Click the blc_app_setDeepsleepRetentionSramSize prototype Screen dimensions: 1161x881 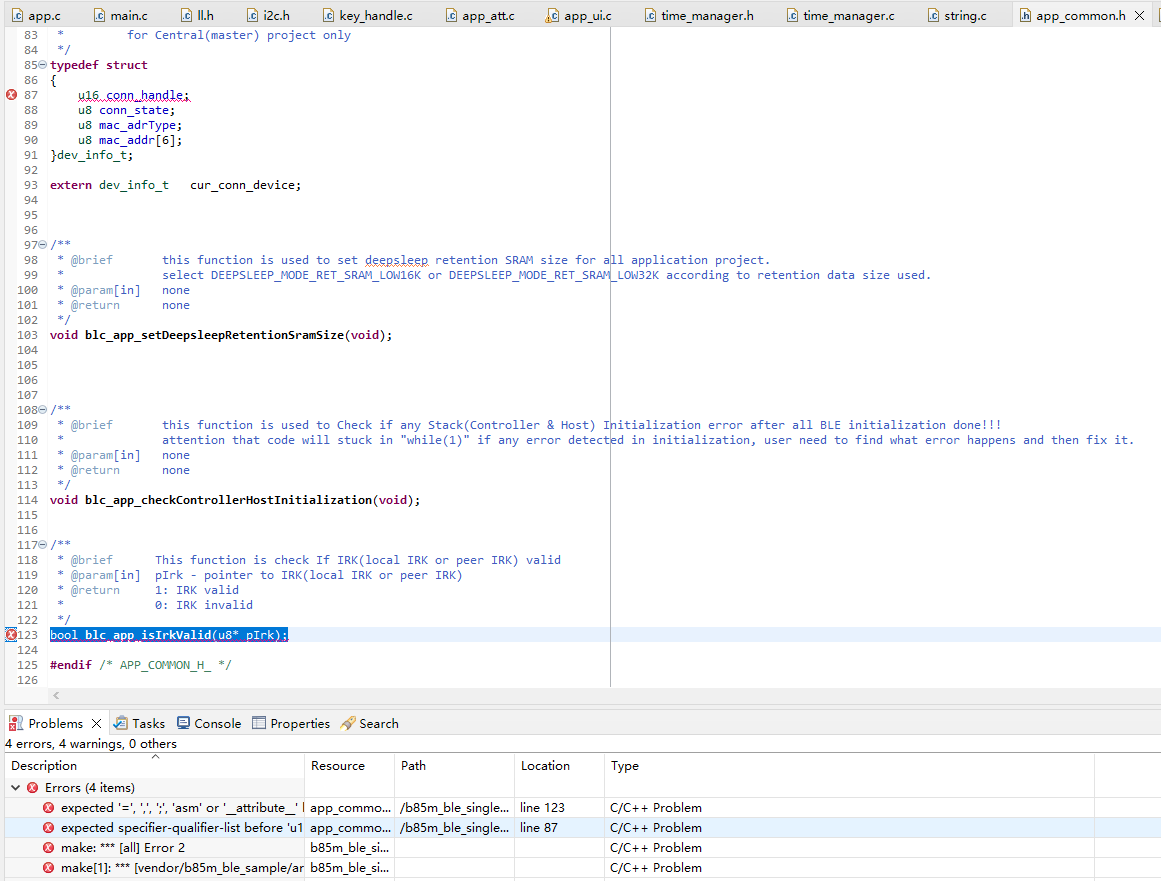pos(221,335)
